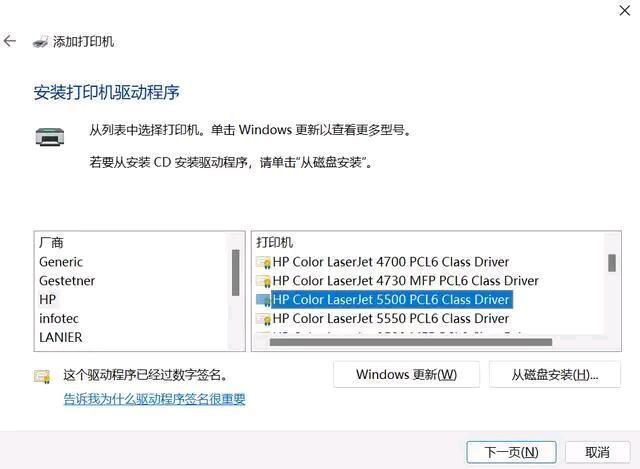Select Generic in the manufacturer list
640x469 pixels.
(61, 262)
